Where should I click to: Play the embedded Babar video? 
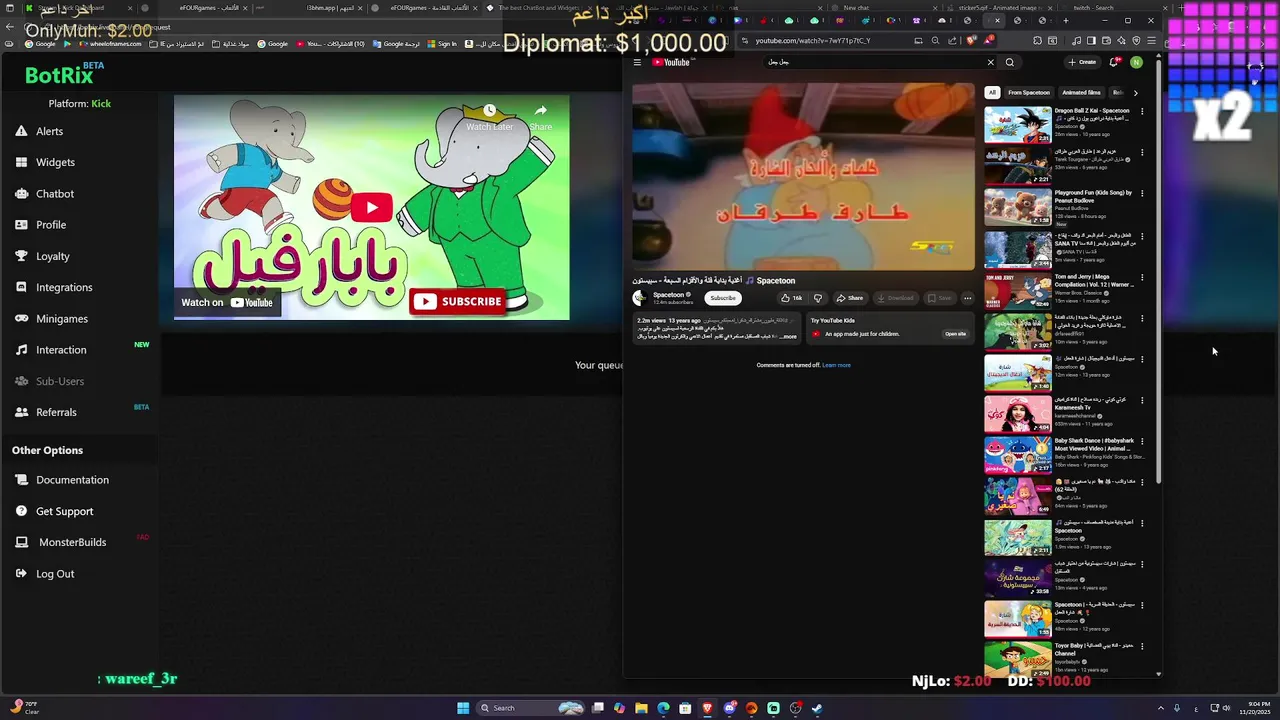(371, 207)
